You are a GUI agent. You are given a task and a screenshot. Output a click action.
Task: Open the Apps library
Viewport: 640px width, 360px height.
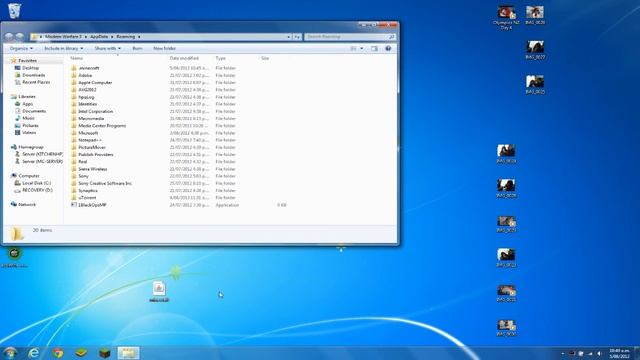point(27,104)
